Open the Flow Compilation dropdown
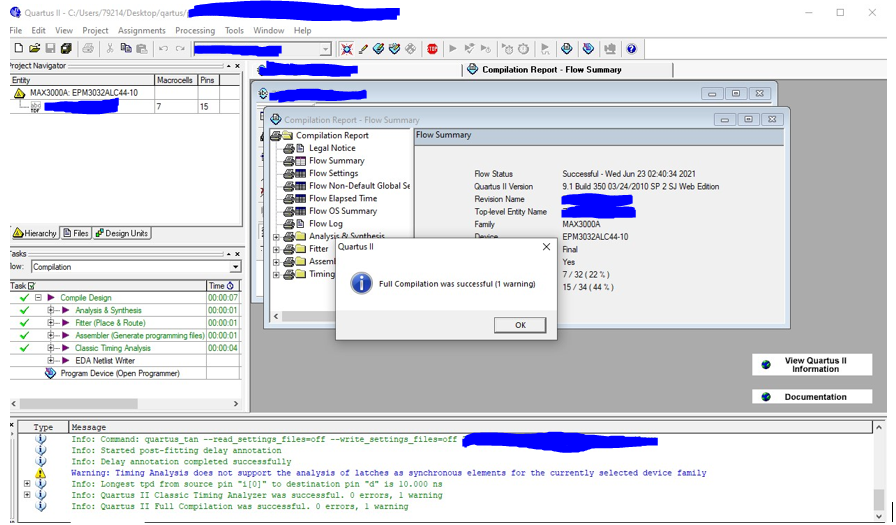The image size is (896, 525). click(x=235, y=267)
